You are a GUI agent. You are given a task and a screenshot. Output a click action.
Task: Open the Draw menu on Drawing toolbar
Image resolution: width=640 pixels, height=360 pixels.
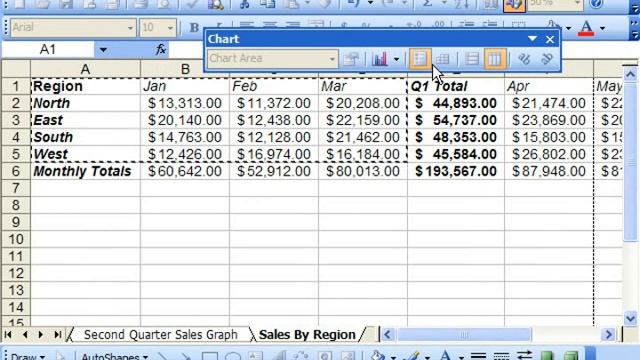pos(27,356)
